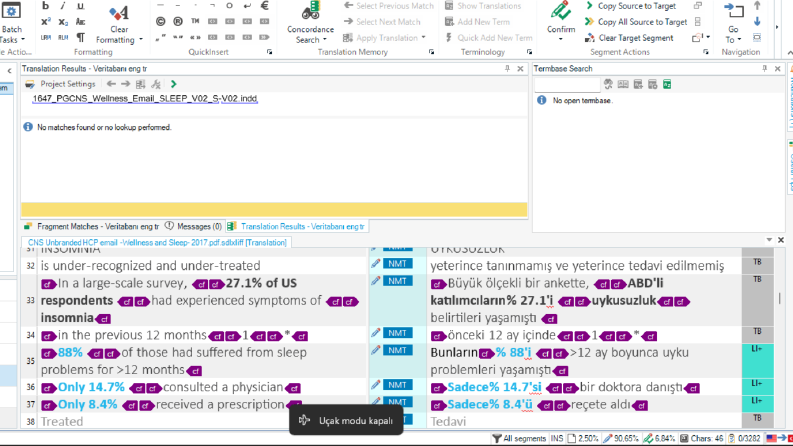Toggle paragraph marks display

[x=80, y=37]
